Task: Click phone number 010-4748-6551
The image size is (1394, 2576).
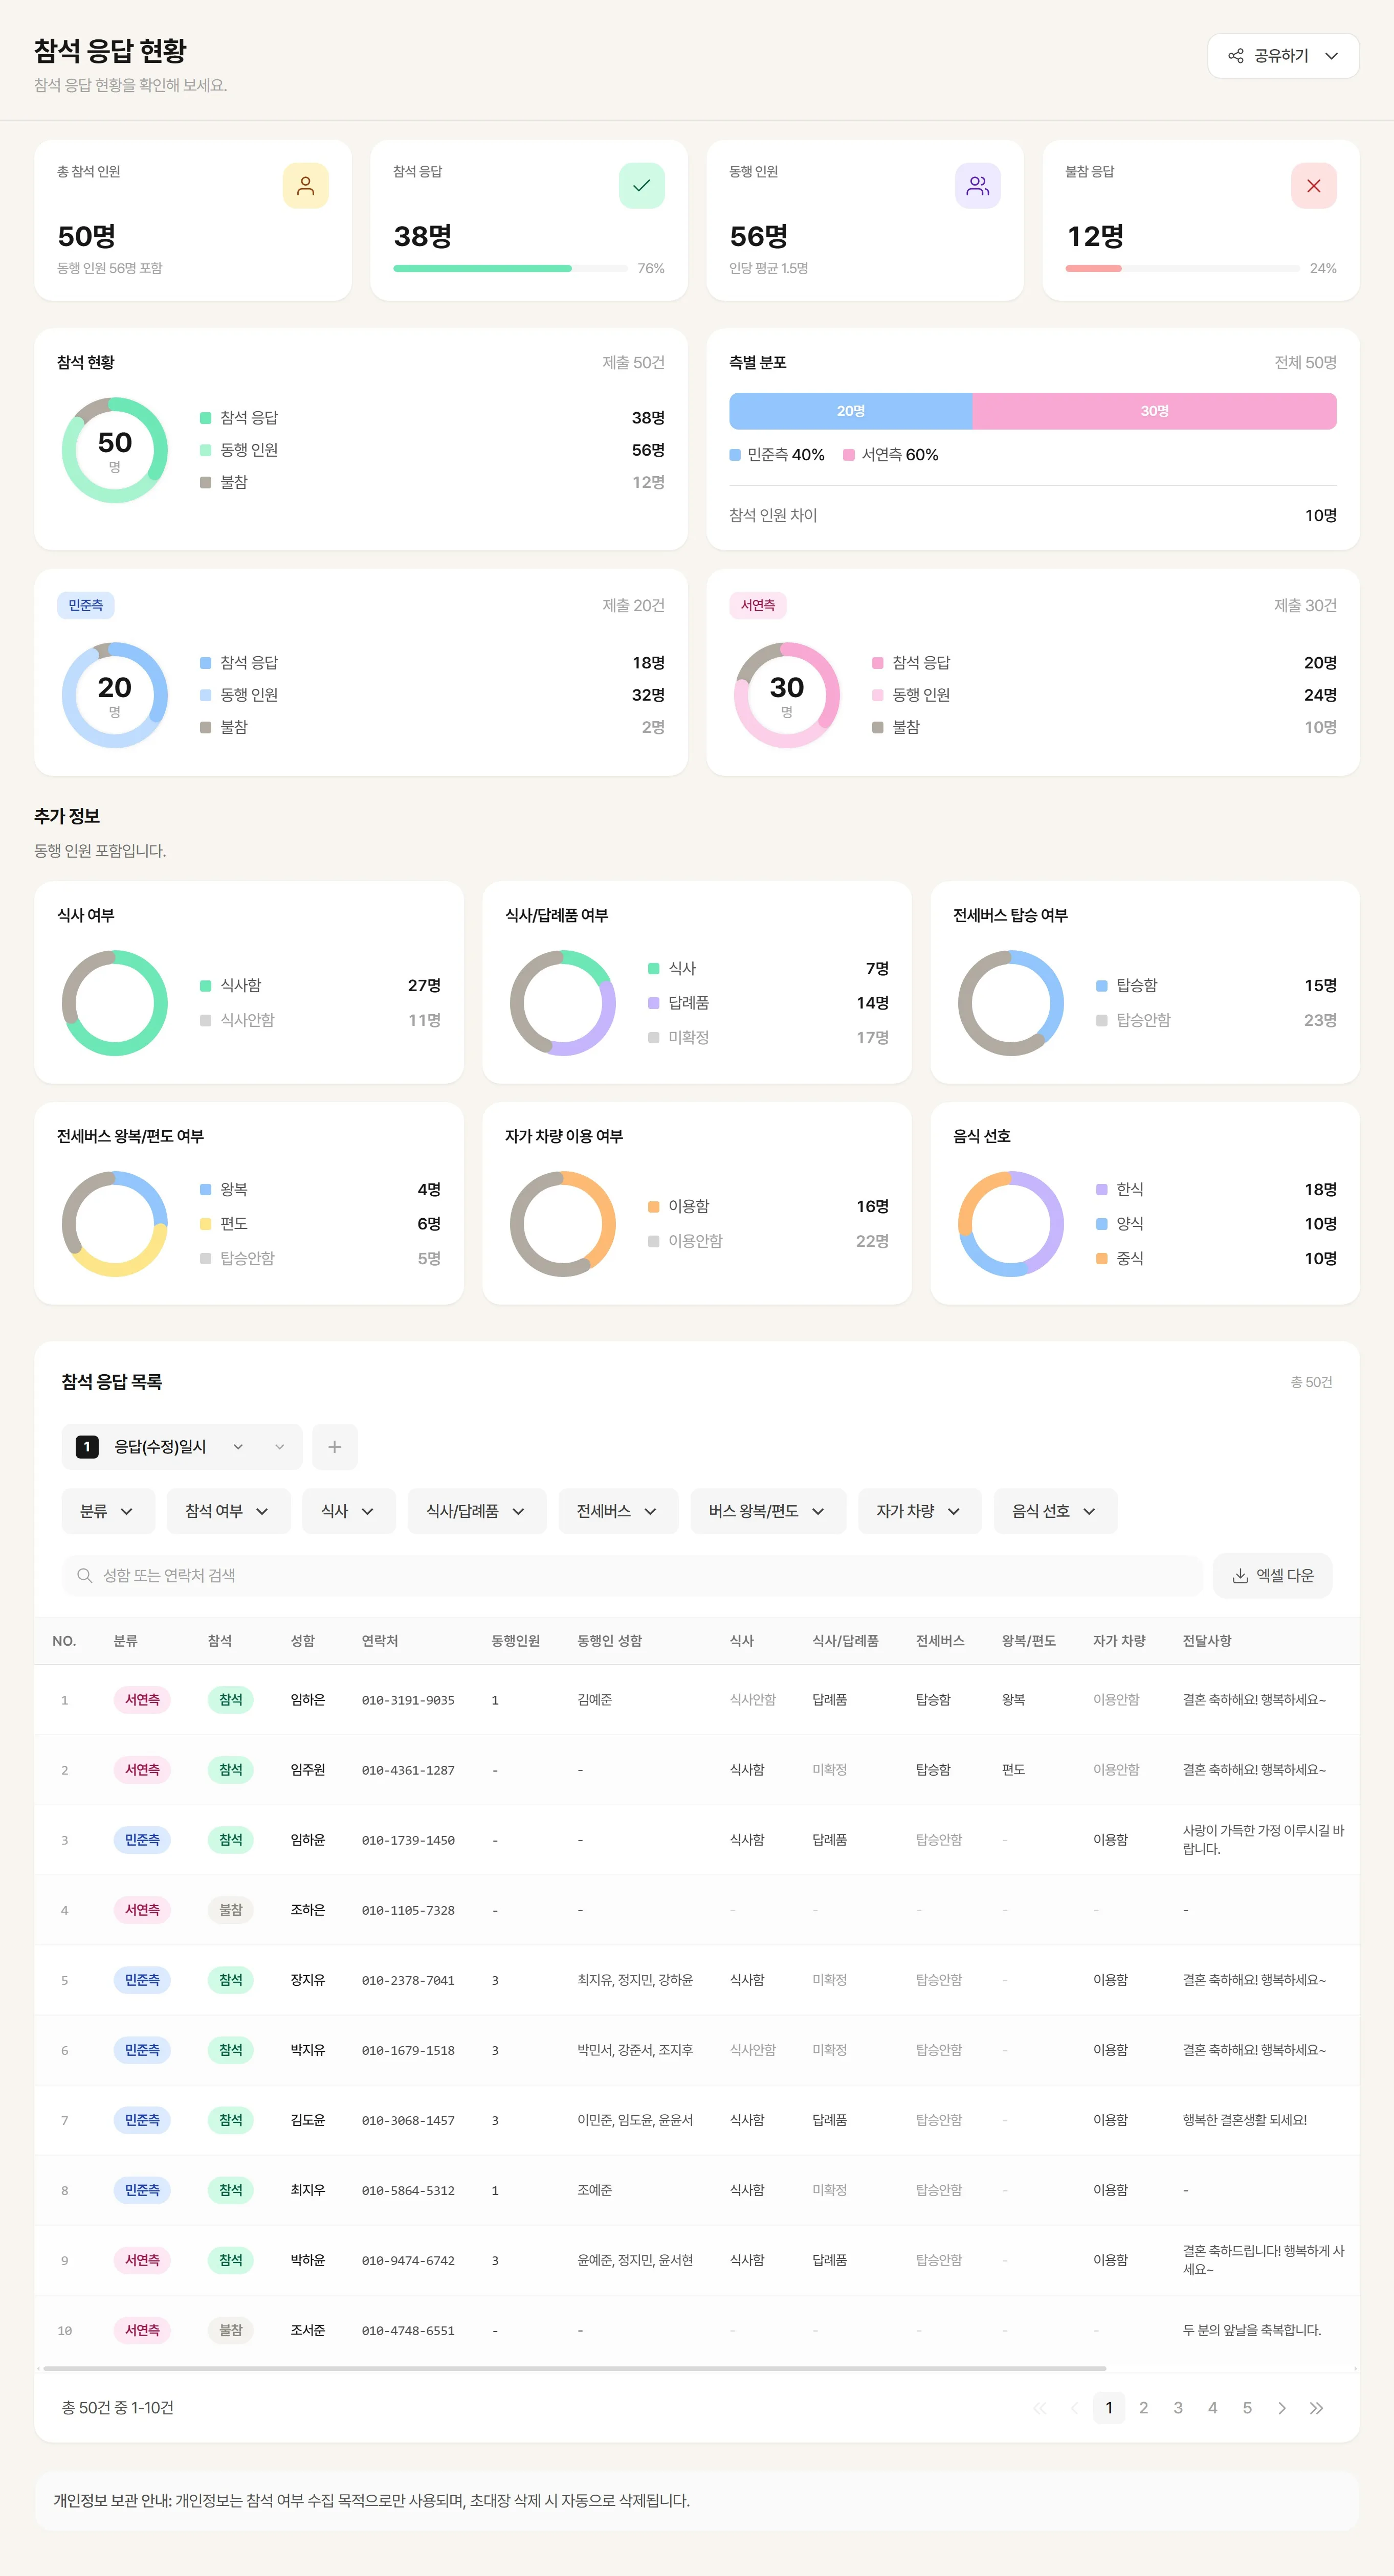Action: tap(408, 2331)
